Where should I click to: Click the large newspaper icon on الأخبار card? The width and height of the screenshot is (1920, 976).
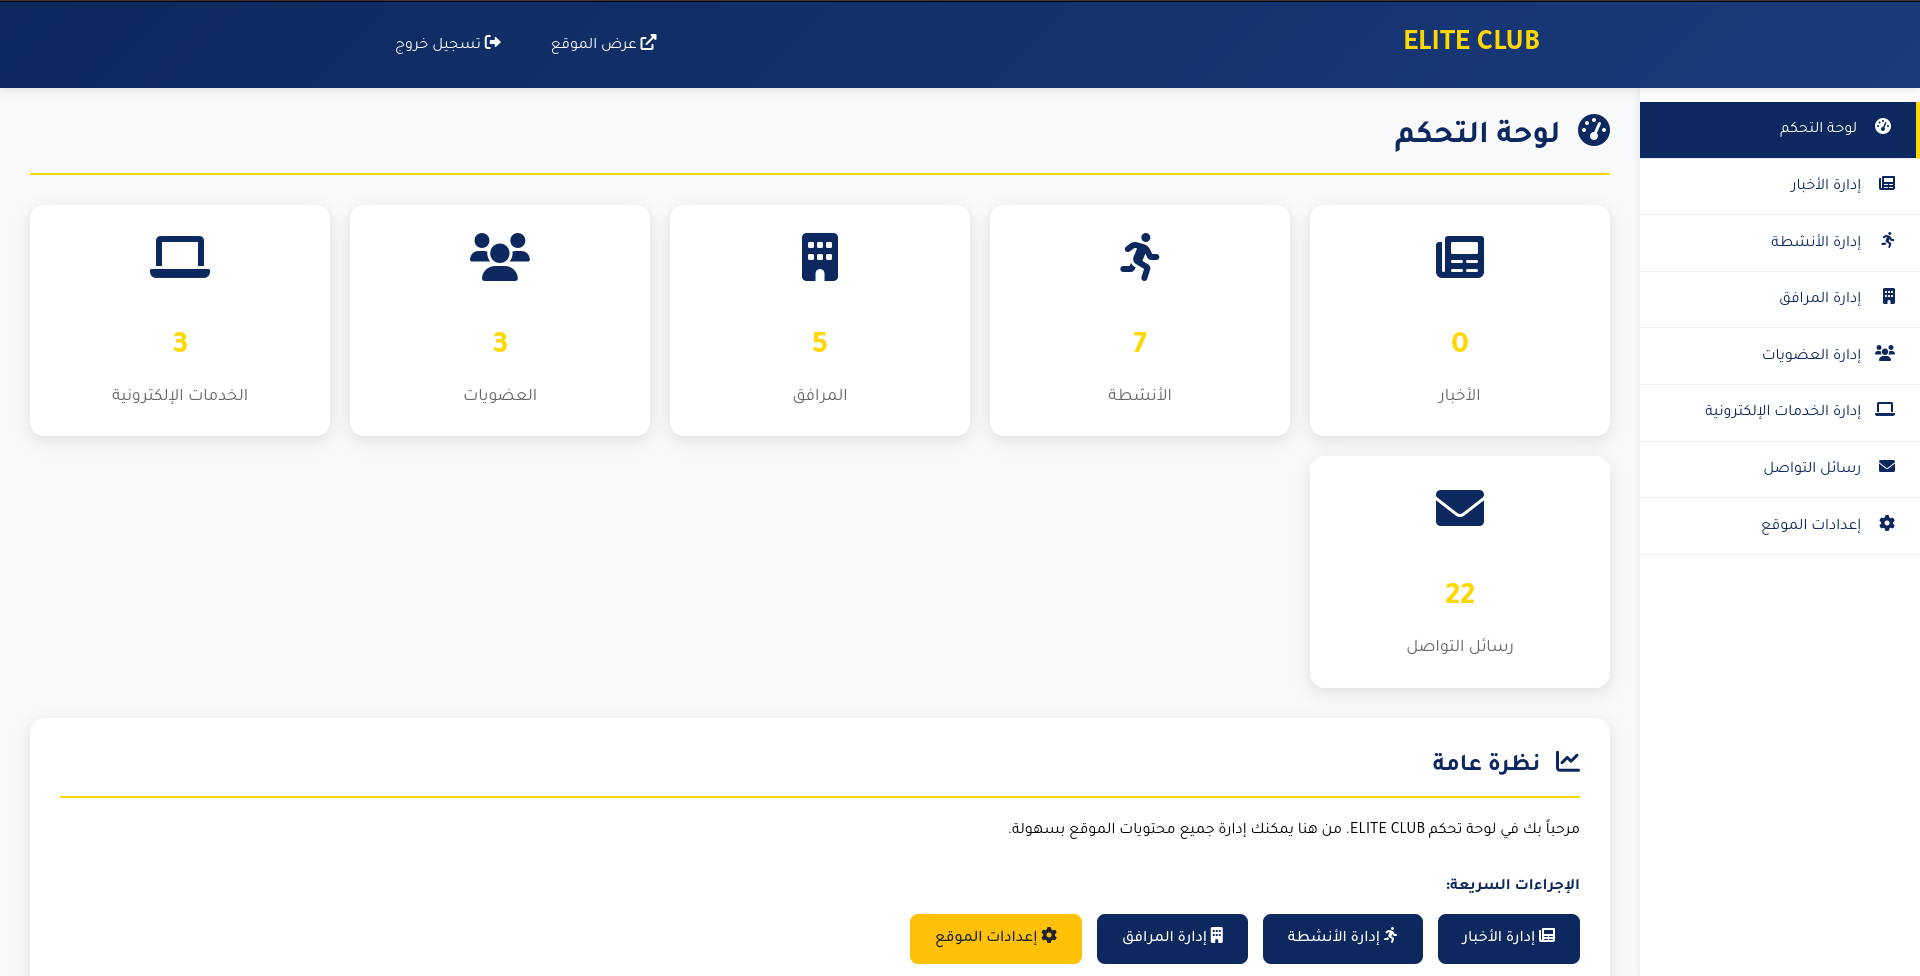tap(1460, 257)
